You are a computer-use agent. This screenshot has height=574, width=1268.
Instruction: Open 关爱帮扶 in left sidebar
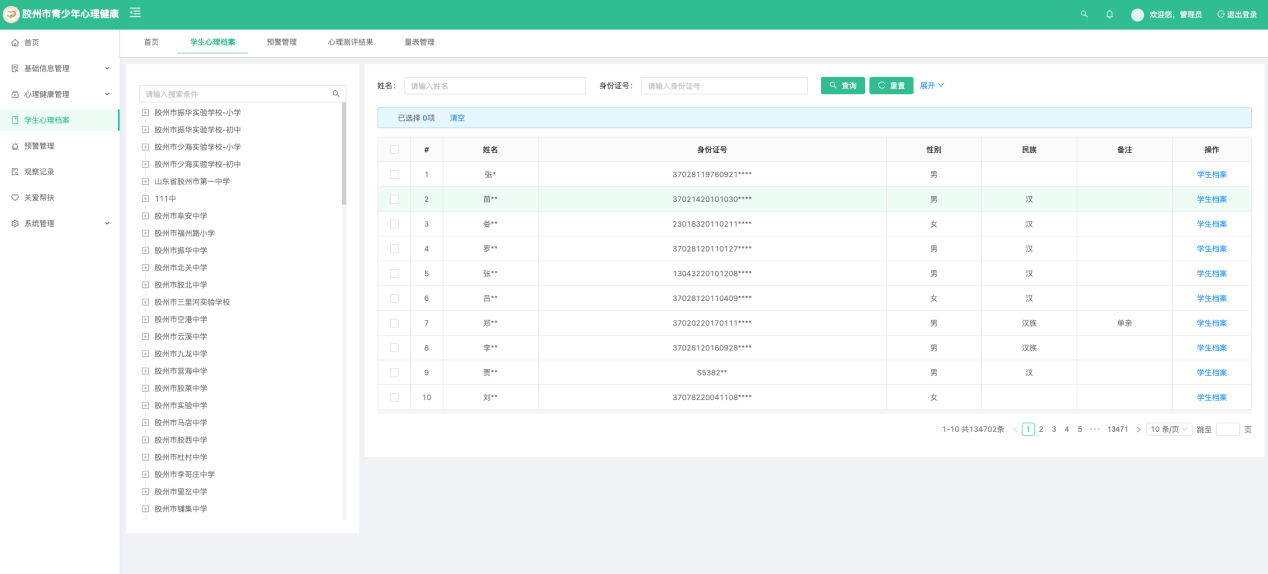click(x=39, y=198)
